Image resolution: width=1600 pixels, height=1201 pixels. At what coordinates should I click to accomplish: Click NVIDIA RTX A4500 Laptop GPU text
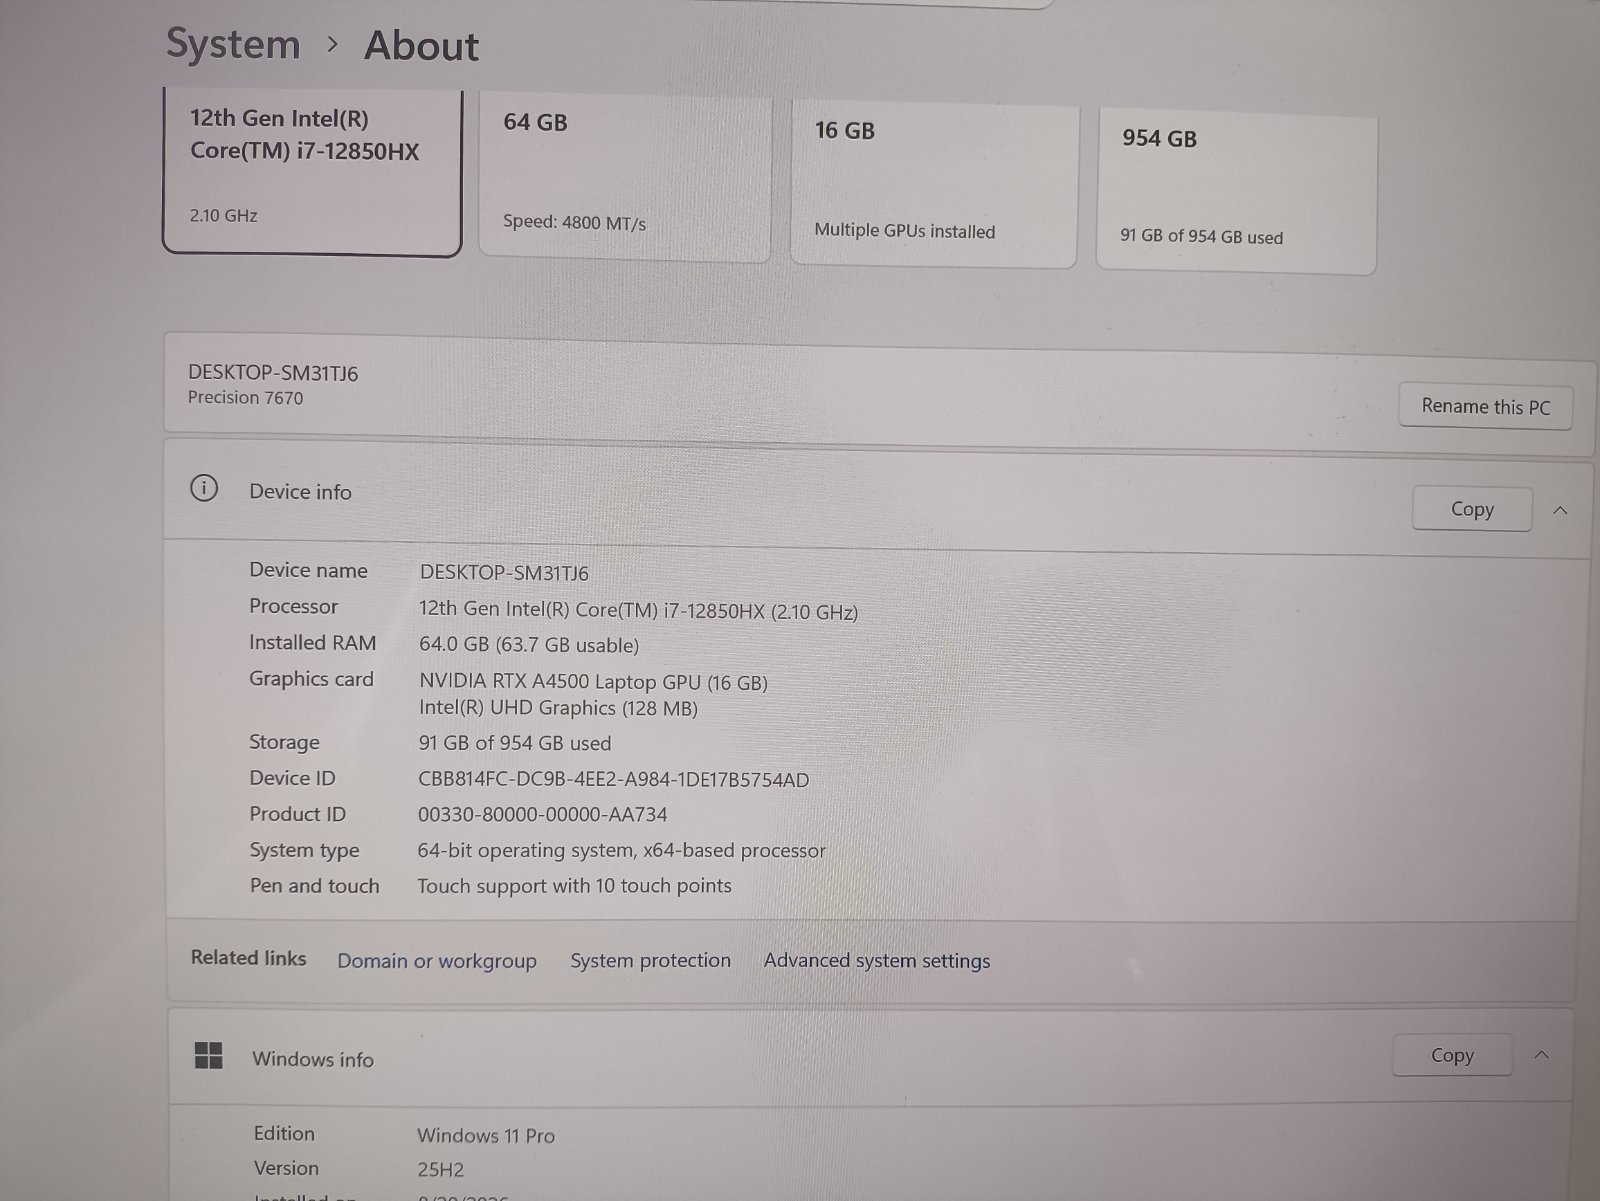tap(594, 682)
